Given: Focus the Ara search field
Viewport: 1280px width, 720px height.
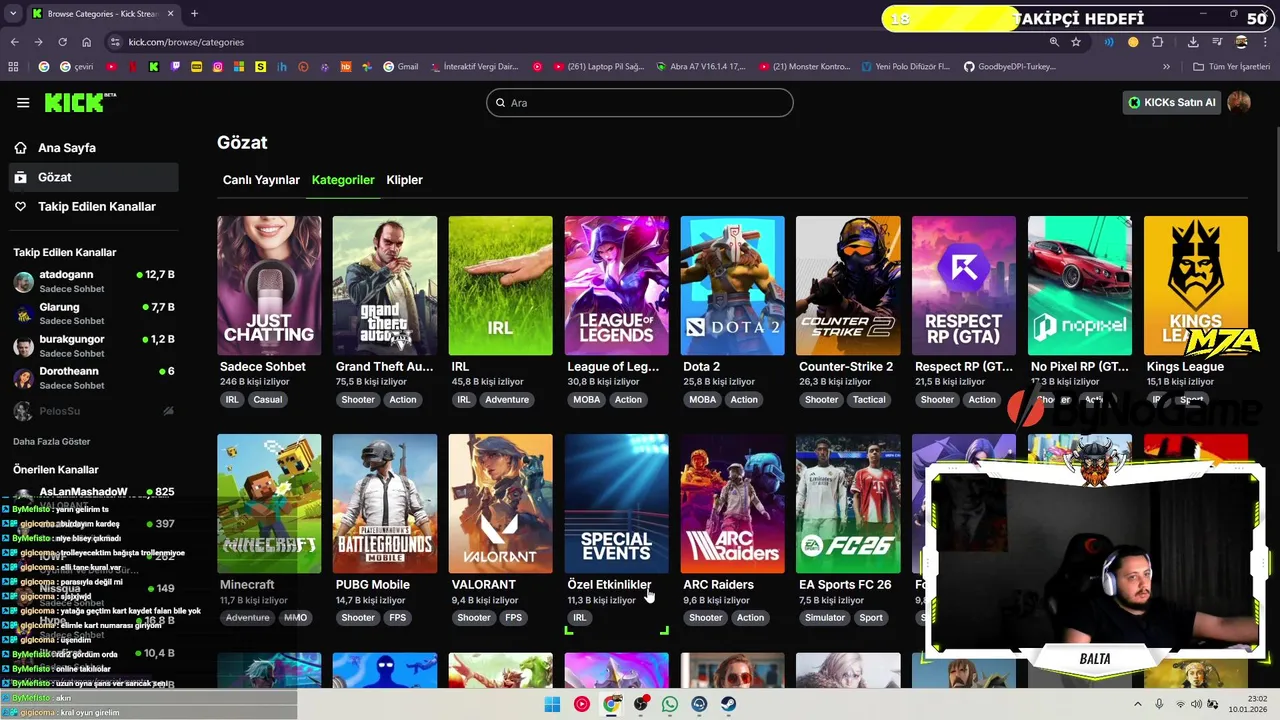Looking at the screenshot, I should [640, 102].
